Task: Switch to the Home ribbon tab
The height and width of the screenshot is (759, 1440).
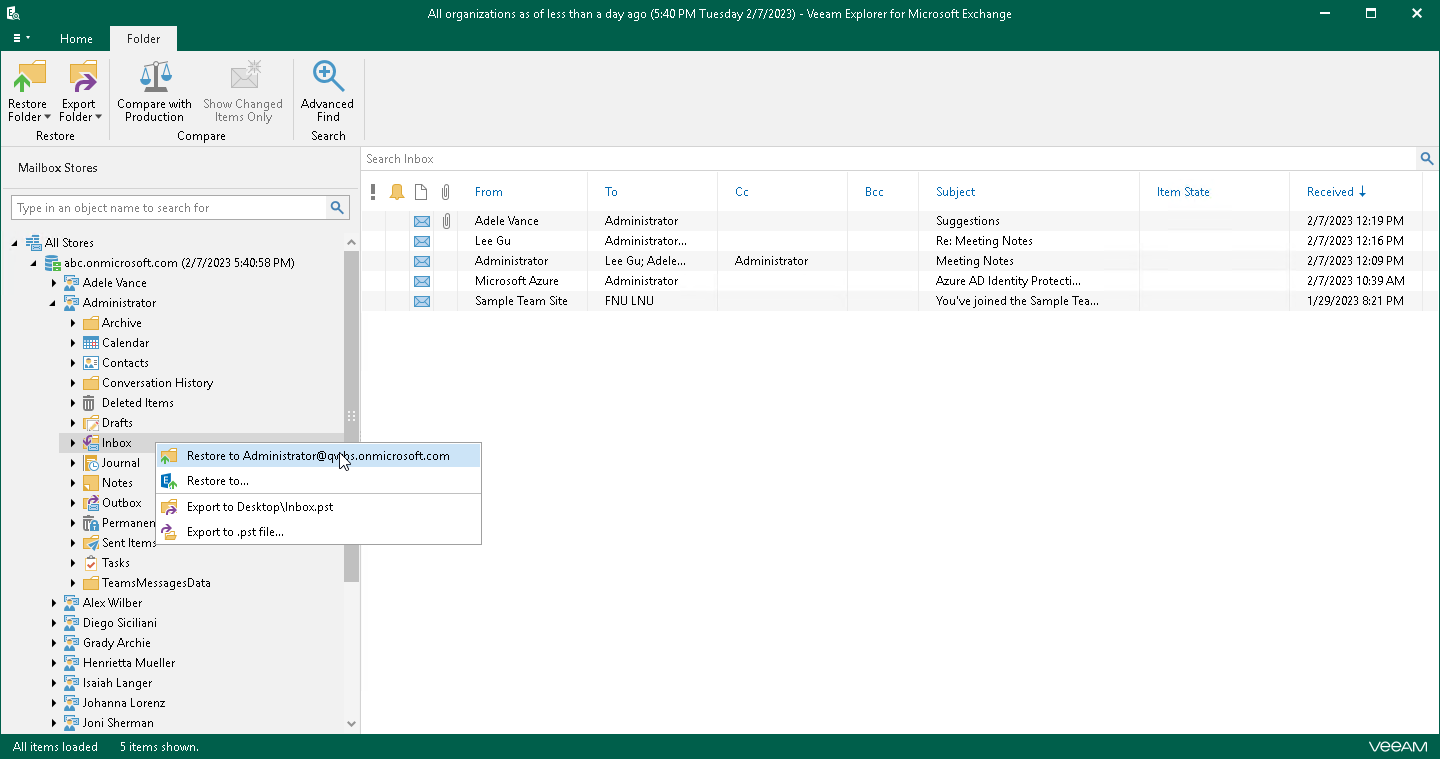Action: click(x=76, y=38)
